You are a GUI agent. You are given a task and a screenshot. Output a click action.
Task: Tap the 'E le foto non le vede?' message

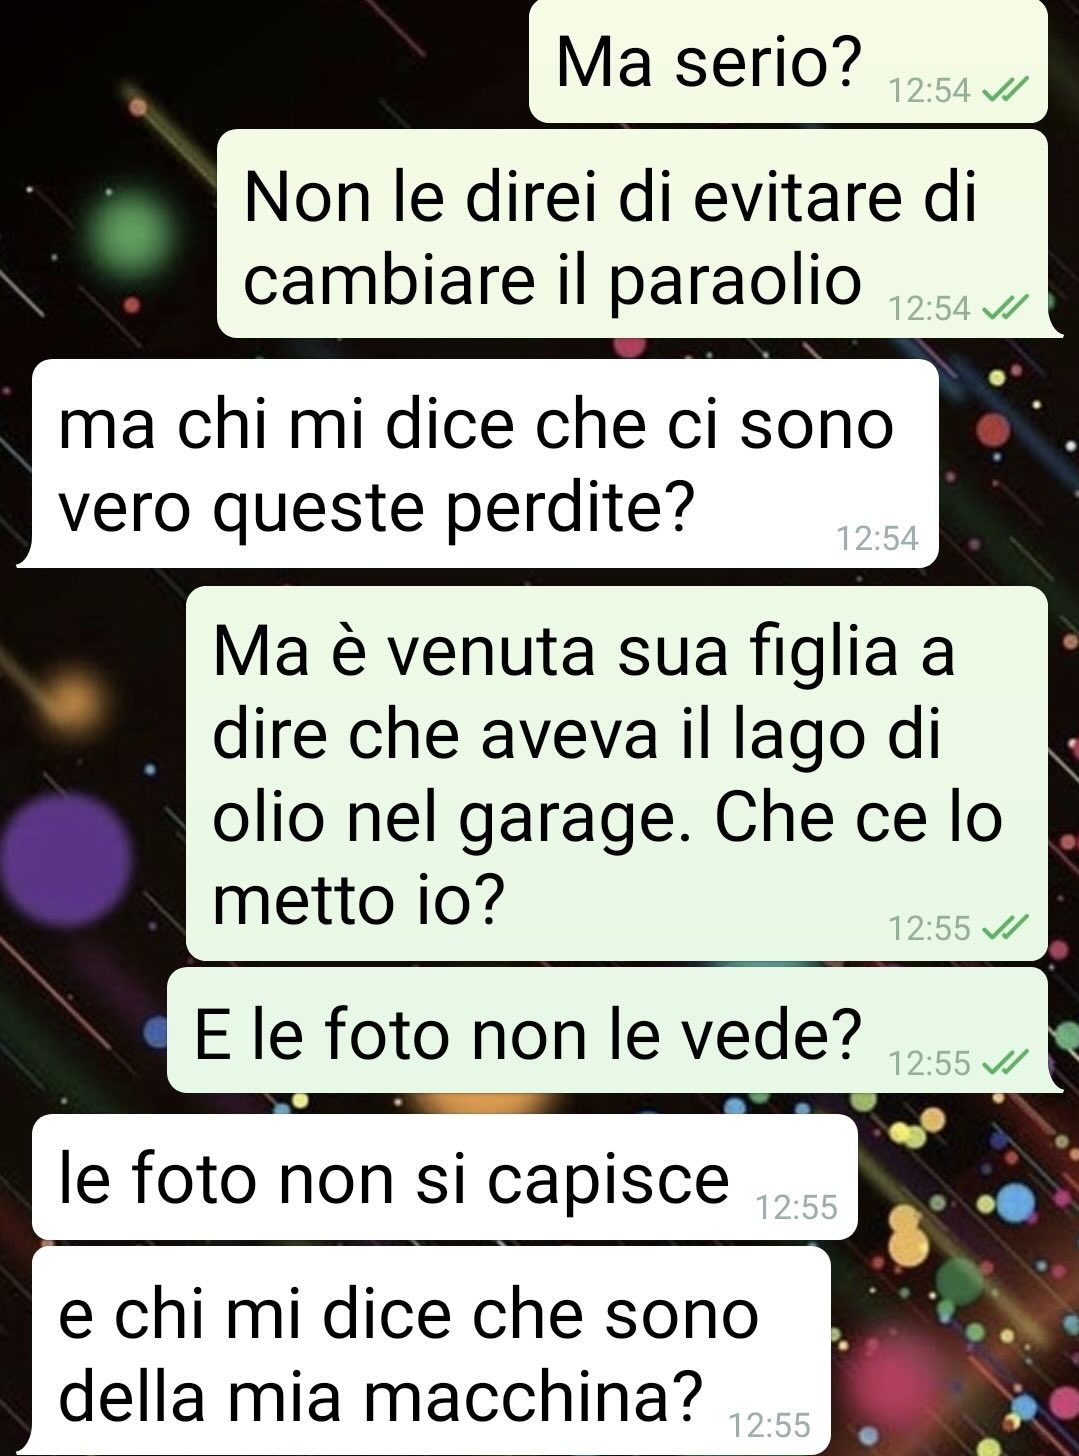(607, 1030)
